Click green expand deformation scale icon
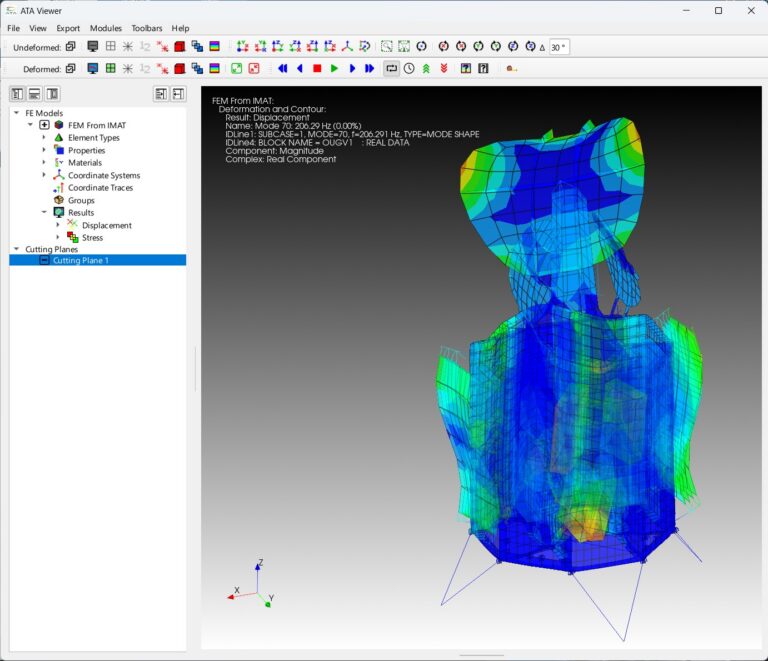Screen dimensions: 768x661 (x=237, y=69)
